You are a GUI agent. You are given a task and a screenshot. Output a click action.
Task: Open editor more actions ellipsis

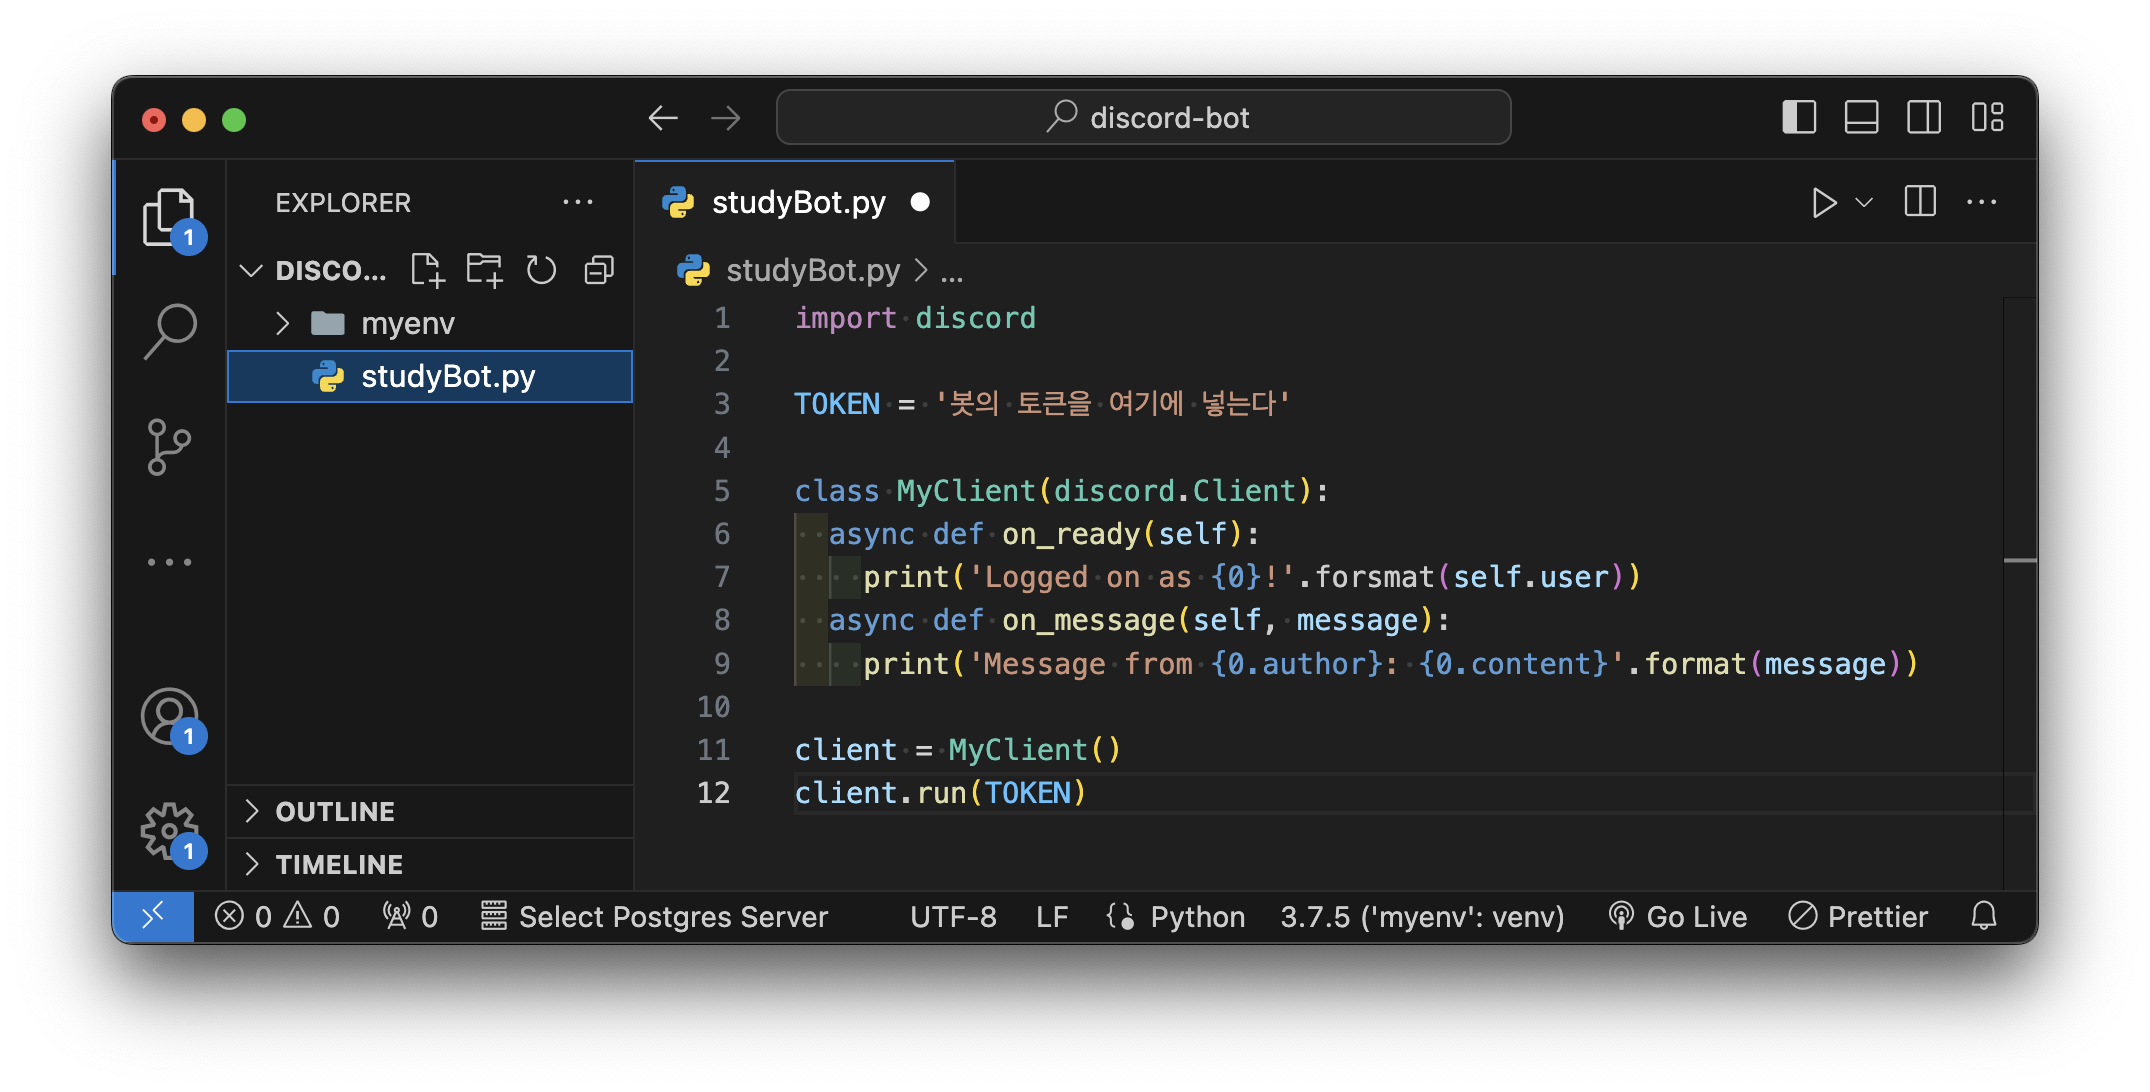[1981, 202]
